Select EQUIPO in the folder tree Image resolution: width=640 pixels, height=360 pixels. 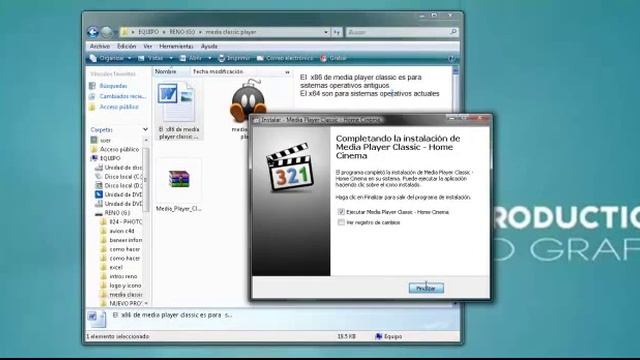pos(106,158)
